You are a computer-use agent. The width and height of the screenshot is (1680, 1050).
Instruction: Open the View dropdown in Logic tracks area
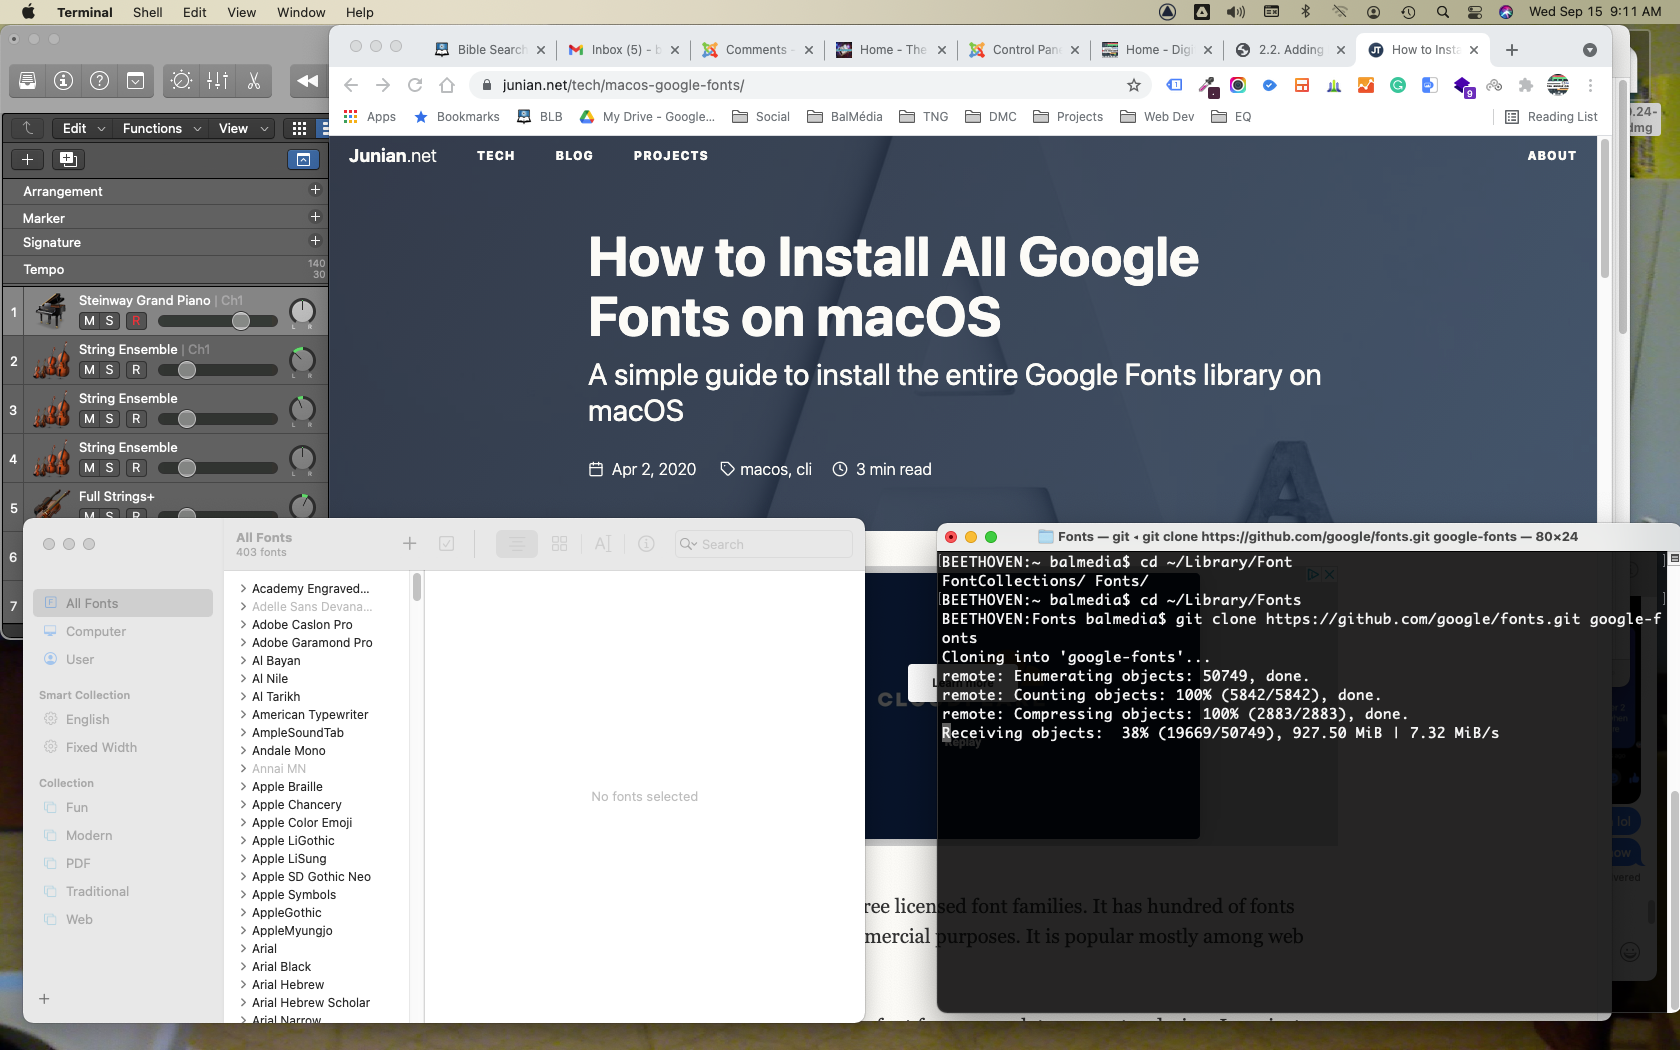244,128
